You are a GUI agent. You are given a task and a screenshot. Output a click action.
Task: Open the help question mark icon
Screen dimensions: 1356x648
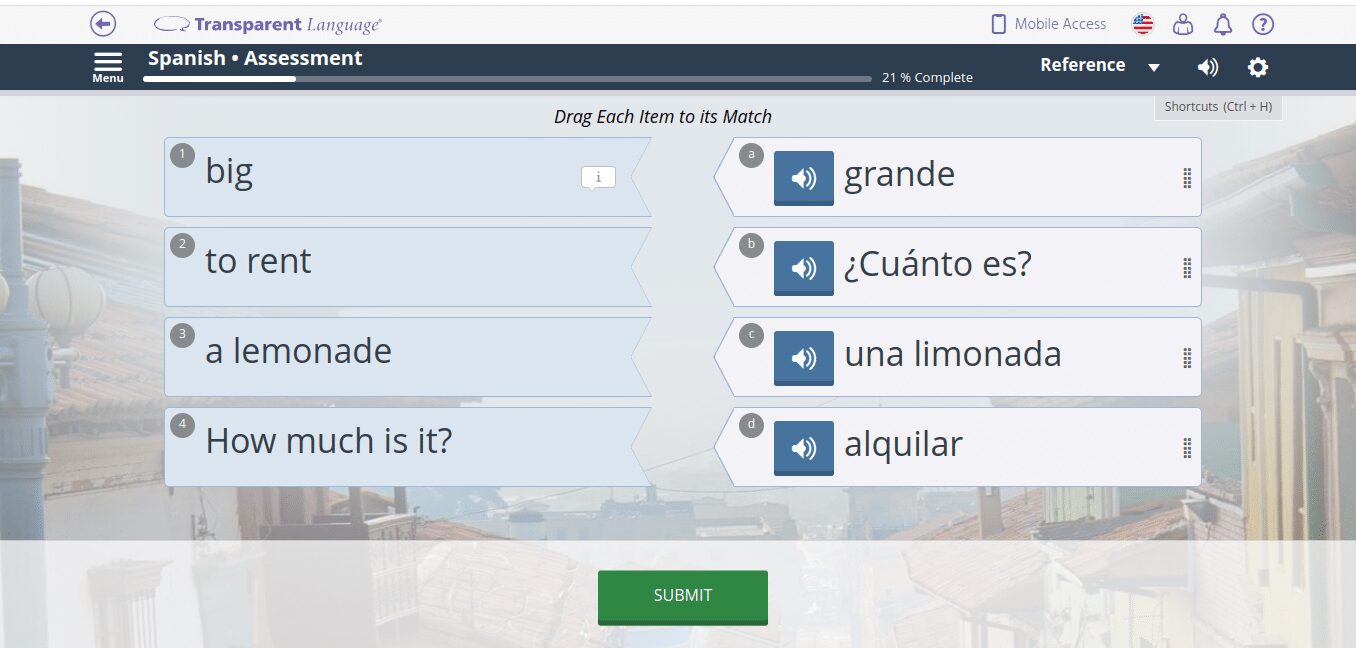coord(1263,25)
